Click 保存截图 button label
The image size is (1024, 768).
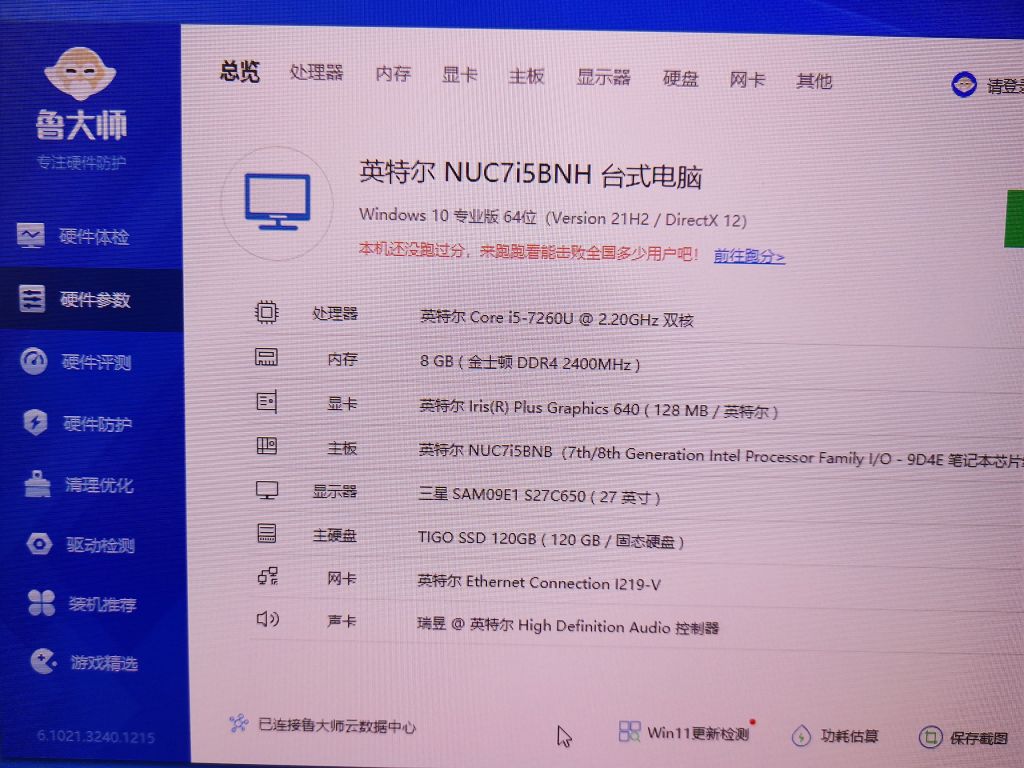point(979,738)
